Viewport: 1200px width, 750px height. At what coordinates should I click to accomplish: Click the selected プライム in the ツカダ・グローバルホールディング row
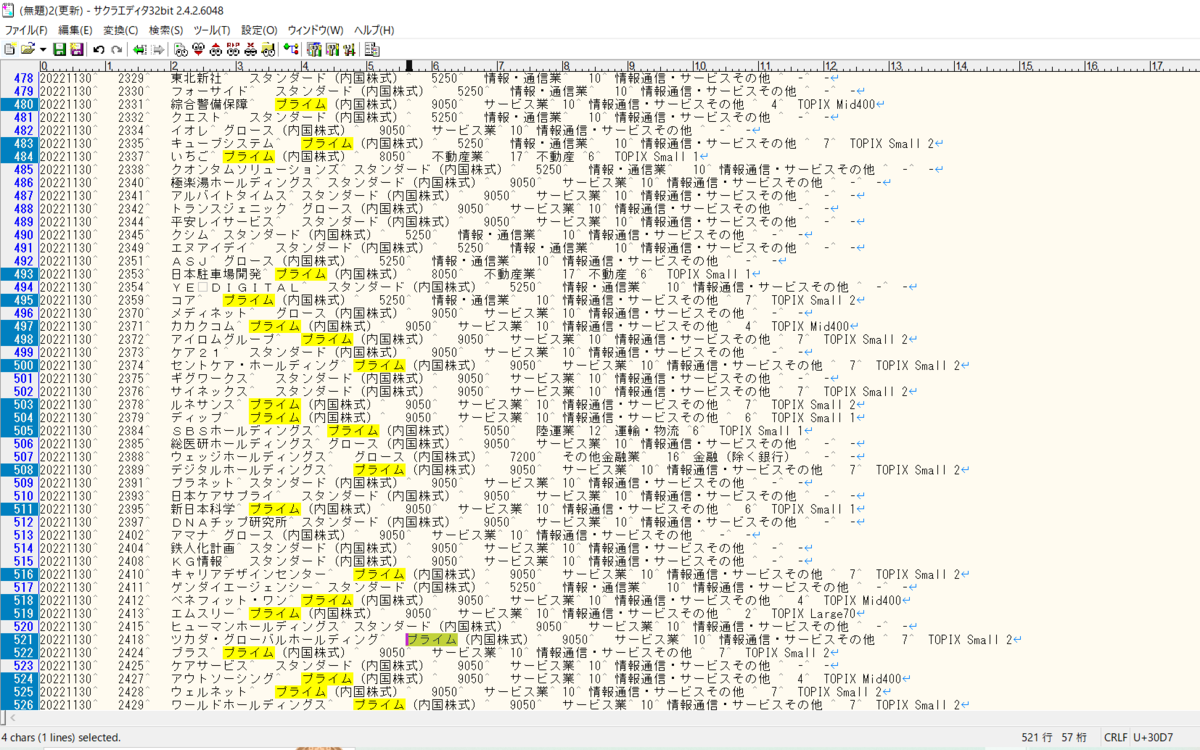pyautogui.click(x=432, y=639)
